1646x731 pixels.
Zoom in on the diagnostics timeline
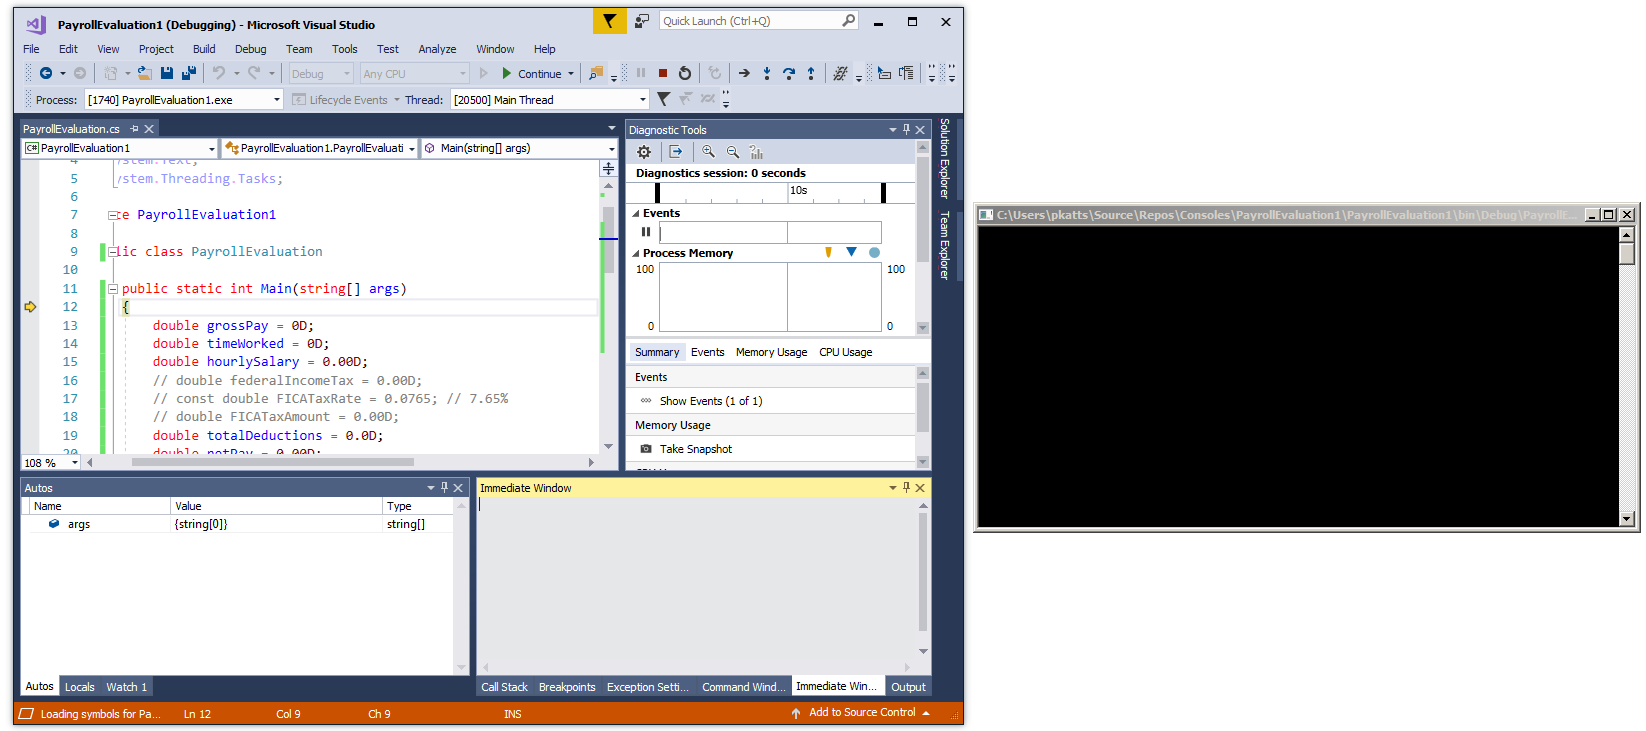coord(708,152)
